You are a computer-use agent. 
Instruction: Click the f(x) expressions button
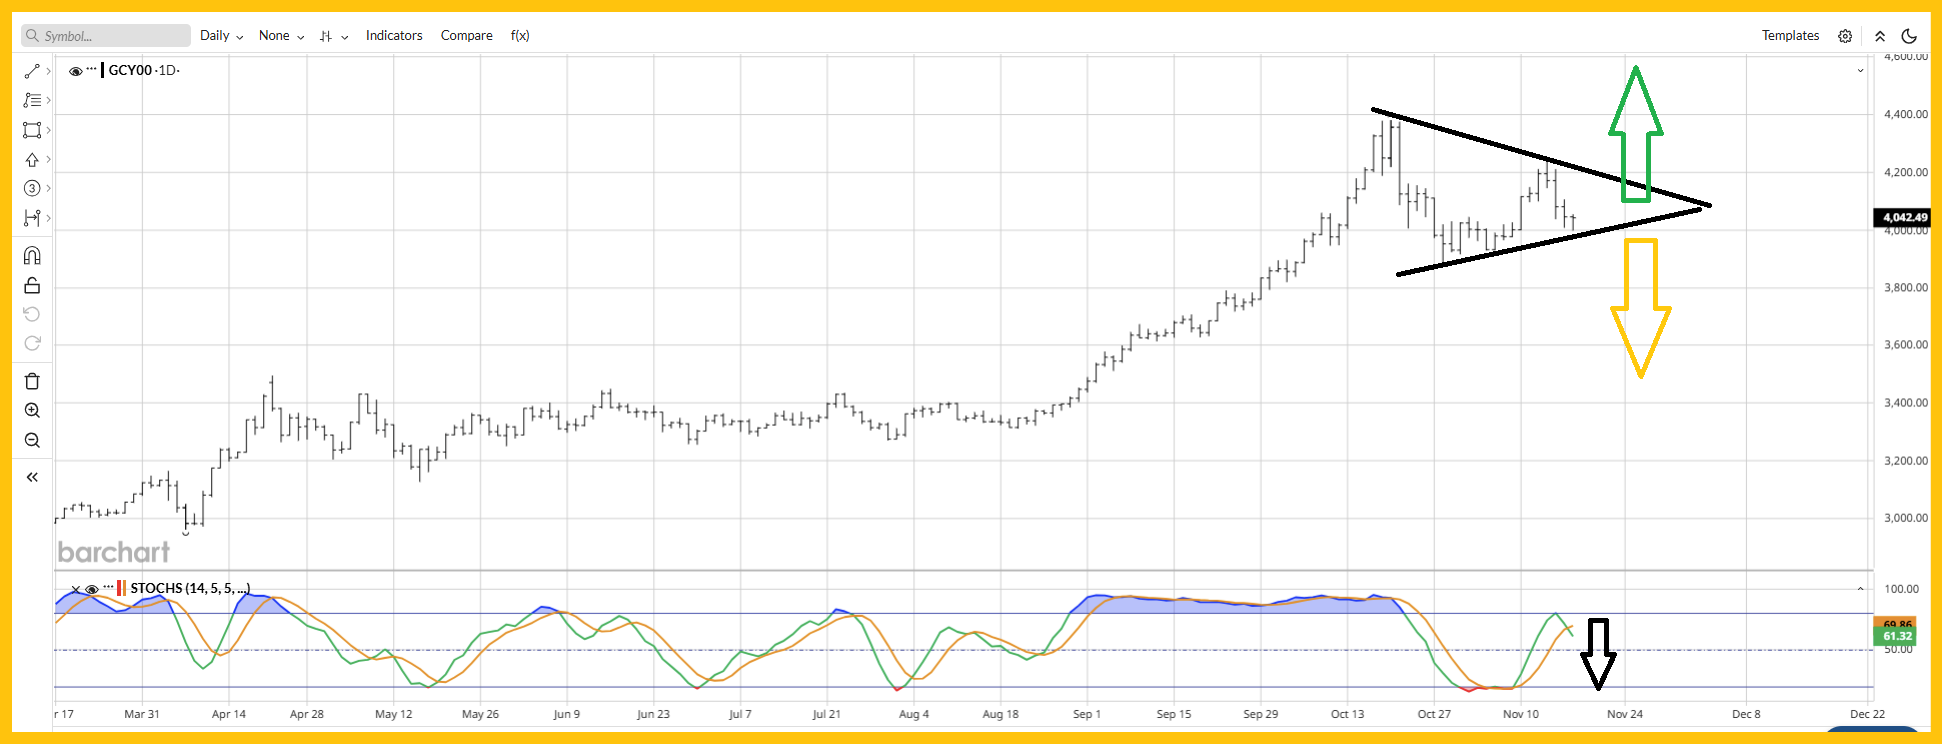[520, 36]
